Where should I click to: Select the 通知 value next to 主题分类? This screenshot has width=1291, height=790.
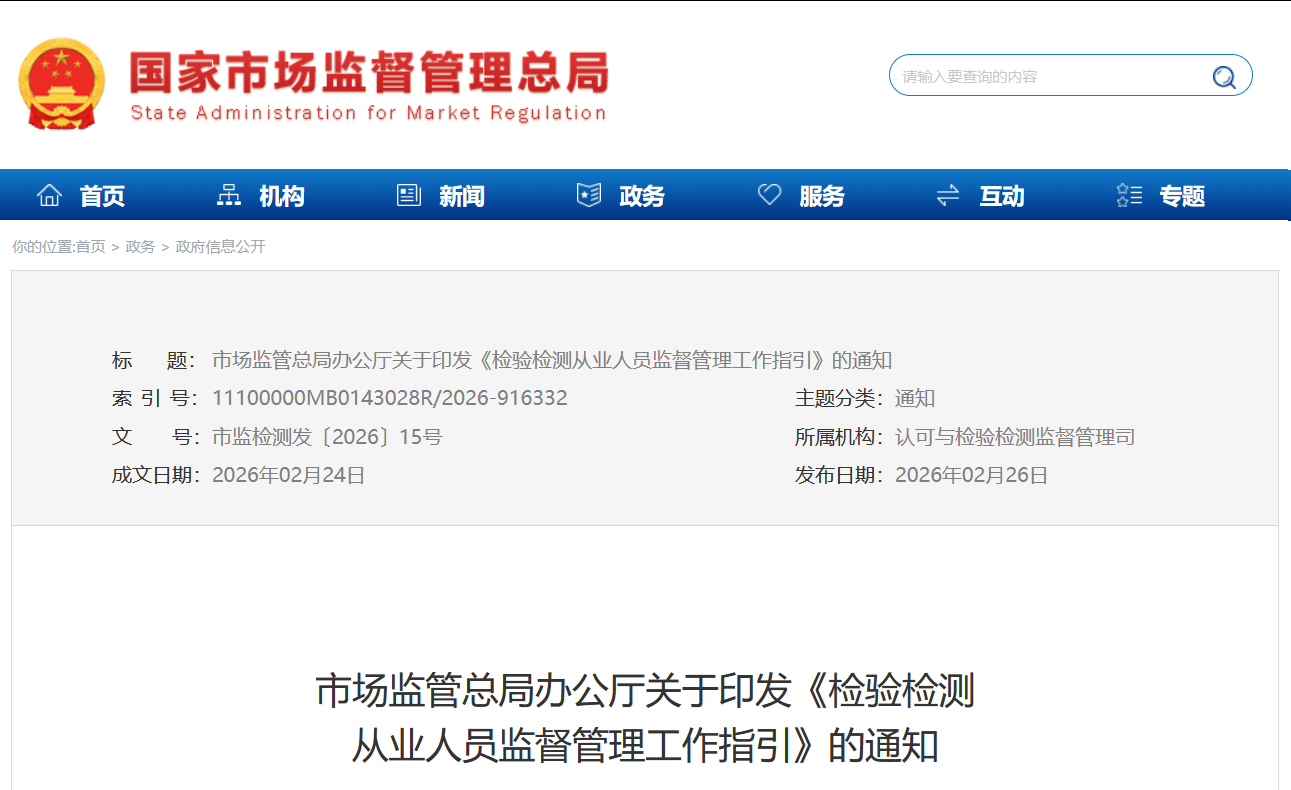click(x=914, y=398)
